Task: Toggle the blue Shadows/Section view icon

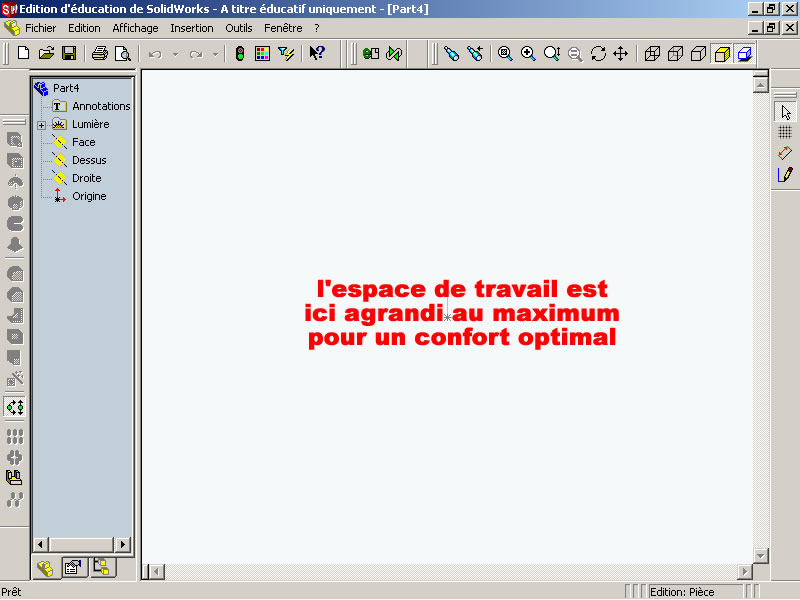Action: click(x=745, y=54)
